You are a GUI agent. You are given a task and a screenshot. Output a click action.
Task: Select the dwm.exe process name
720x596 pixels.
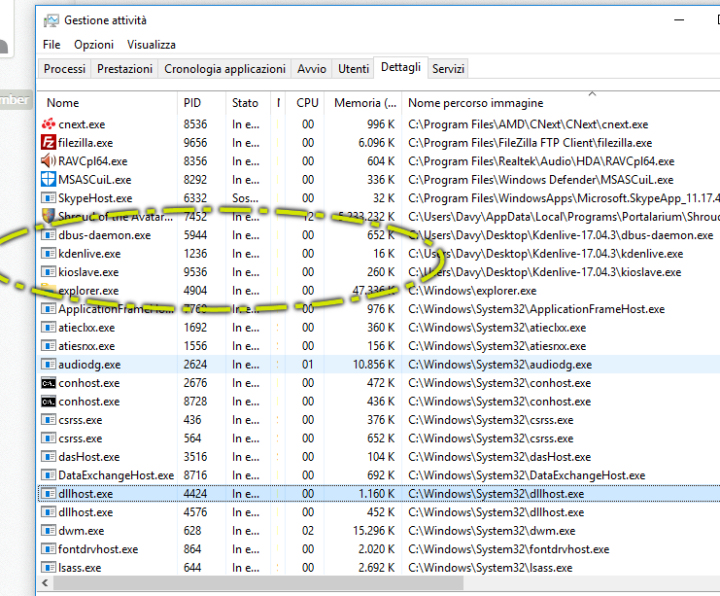point(81,531)
